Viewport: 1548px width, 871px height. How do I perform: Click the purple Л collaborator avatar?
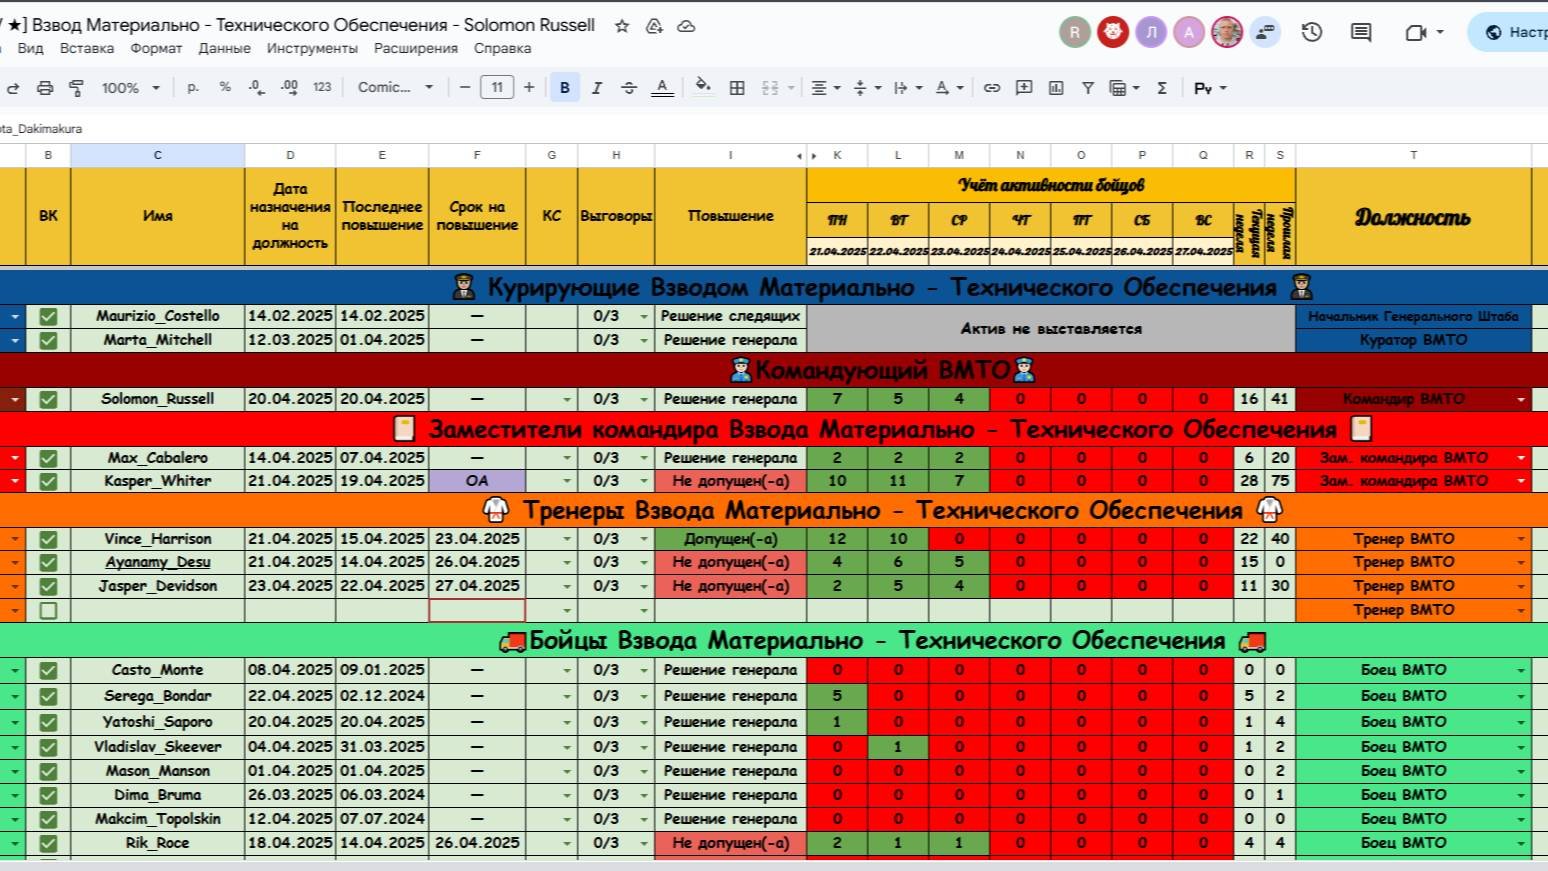(1151, 32)
